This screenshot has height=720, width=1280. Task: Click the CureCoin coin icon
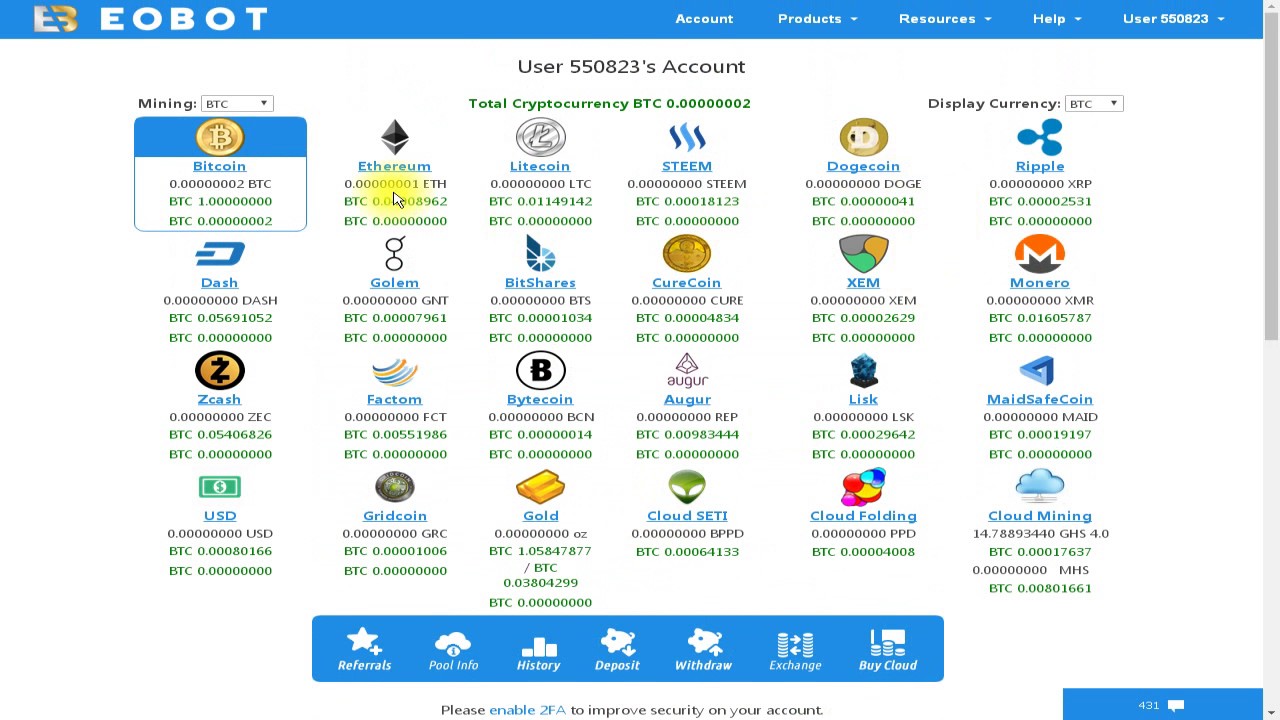[687, 254]
